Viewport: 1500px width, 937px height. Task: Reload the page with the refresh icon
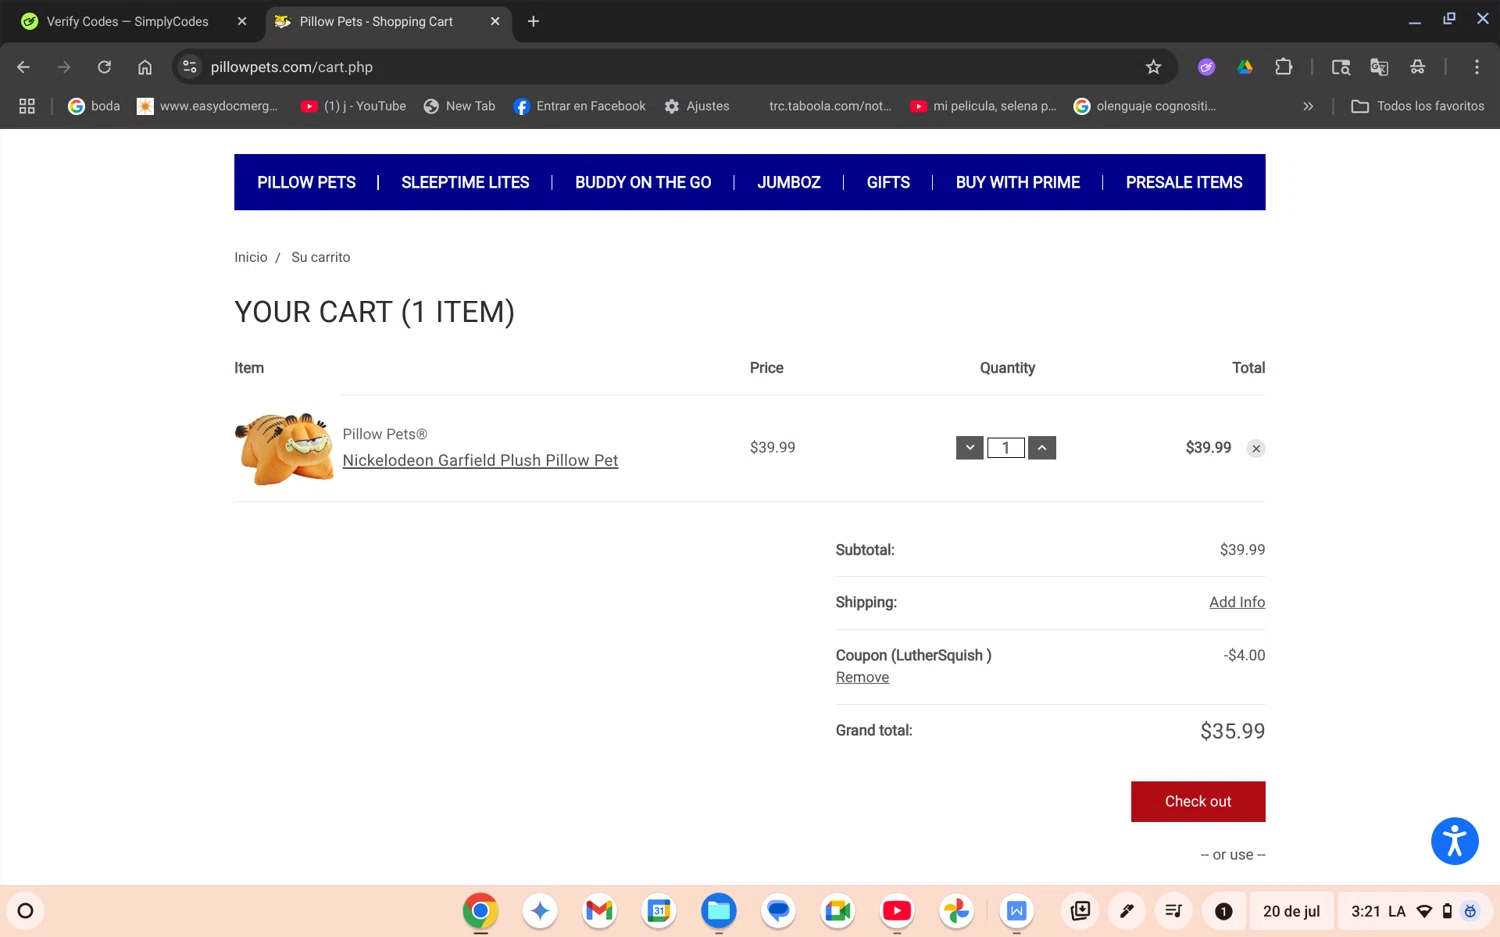[x=104, y=67]
